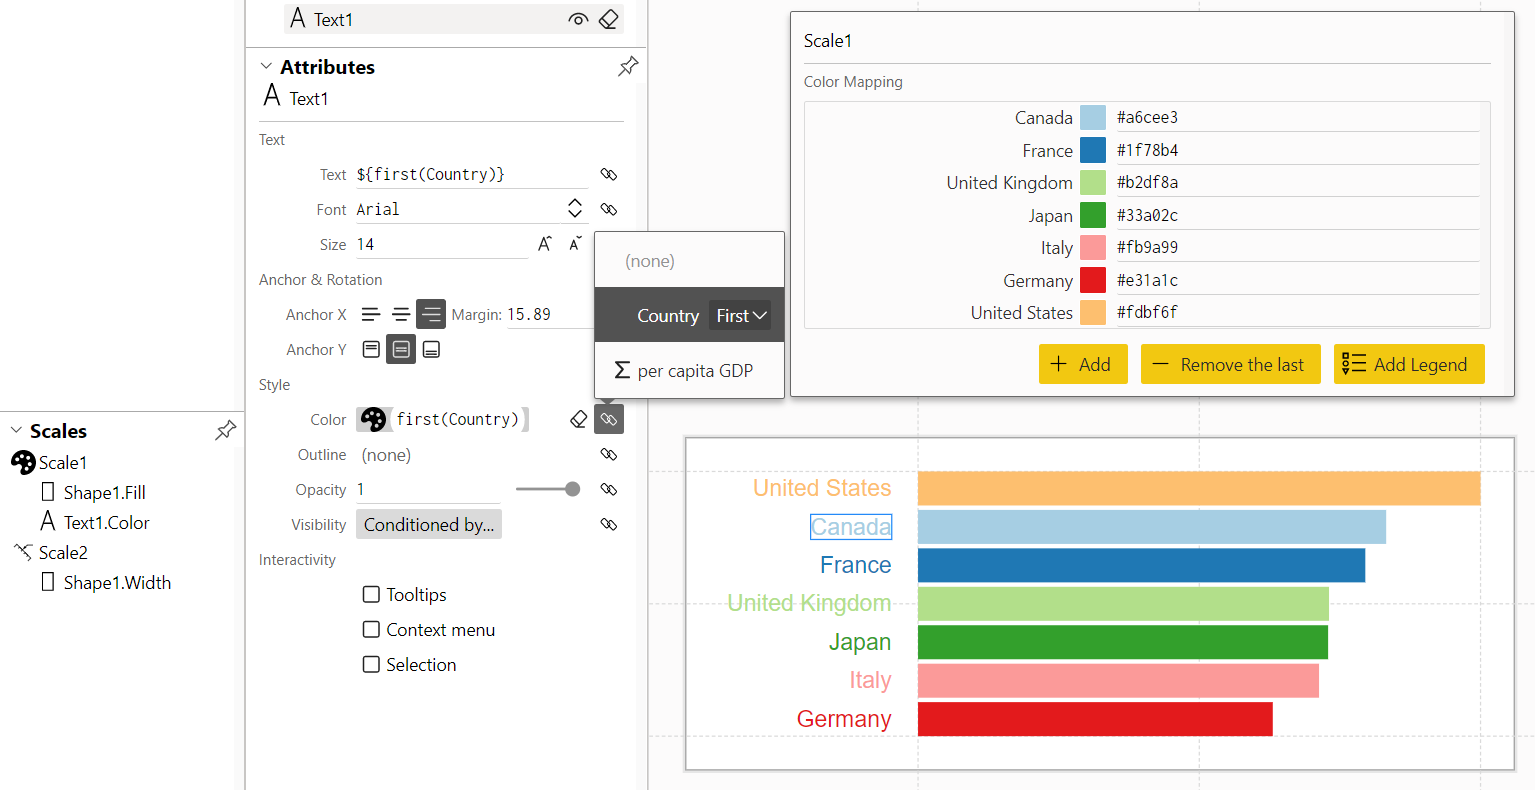Click the data binding icon for Opacity
1535x790 pixels.
click(609, 489)
